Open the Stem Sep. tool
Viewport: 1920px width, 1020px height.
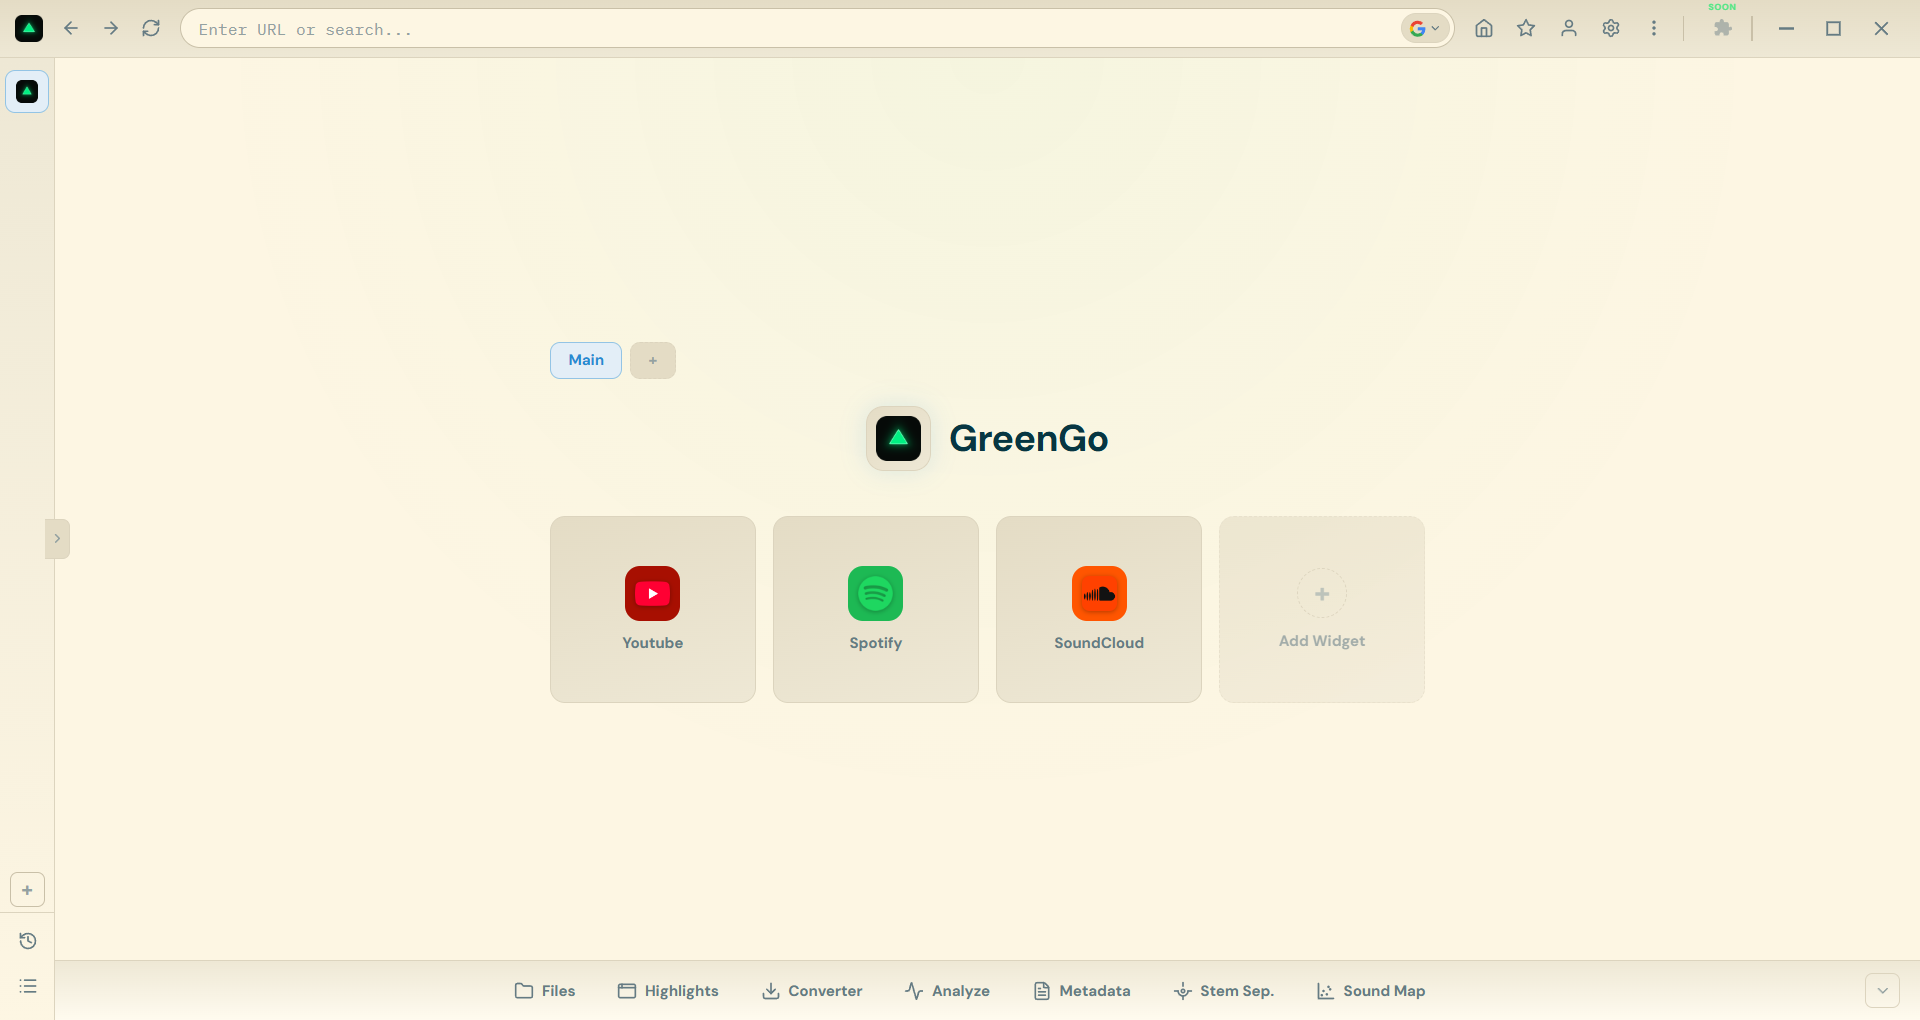(x=1224, y=991)
